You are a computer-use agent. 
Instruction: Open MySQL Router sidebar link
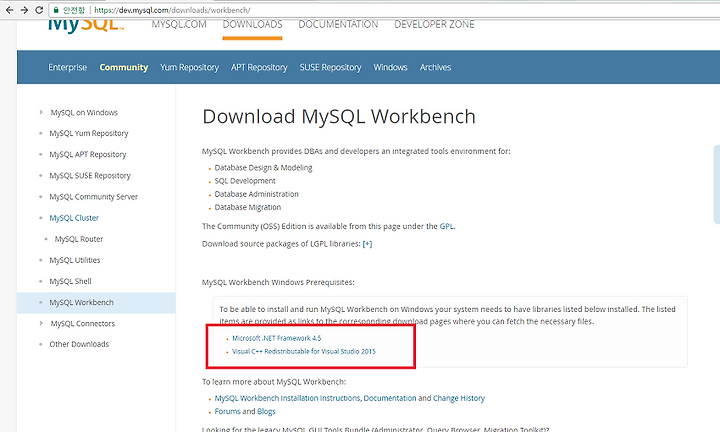(x=79, y=239)
